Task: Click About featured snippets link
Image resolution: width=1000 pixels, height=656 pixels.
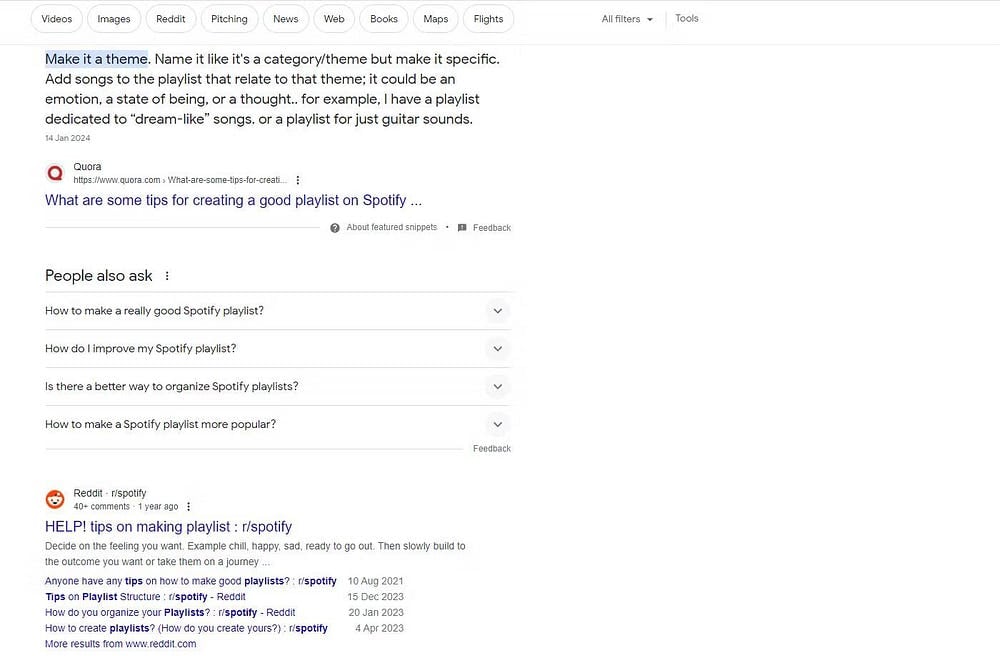Action: (392, 228)
